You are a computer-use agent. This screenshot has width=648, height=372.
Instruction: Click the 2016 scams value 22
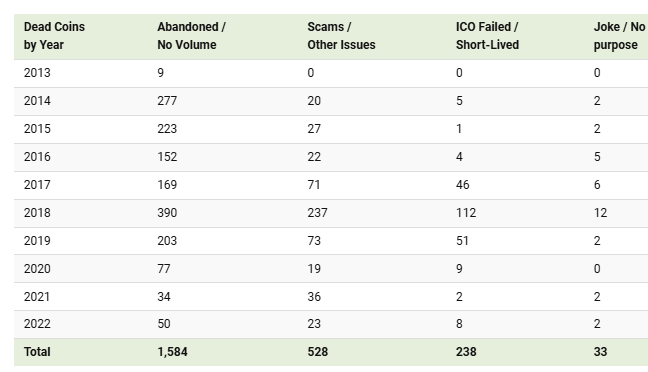tap(314, 157)
